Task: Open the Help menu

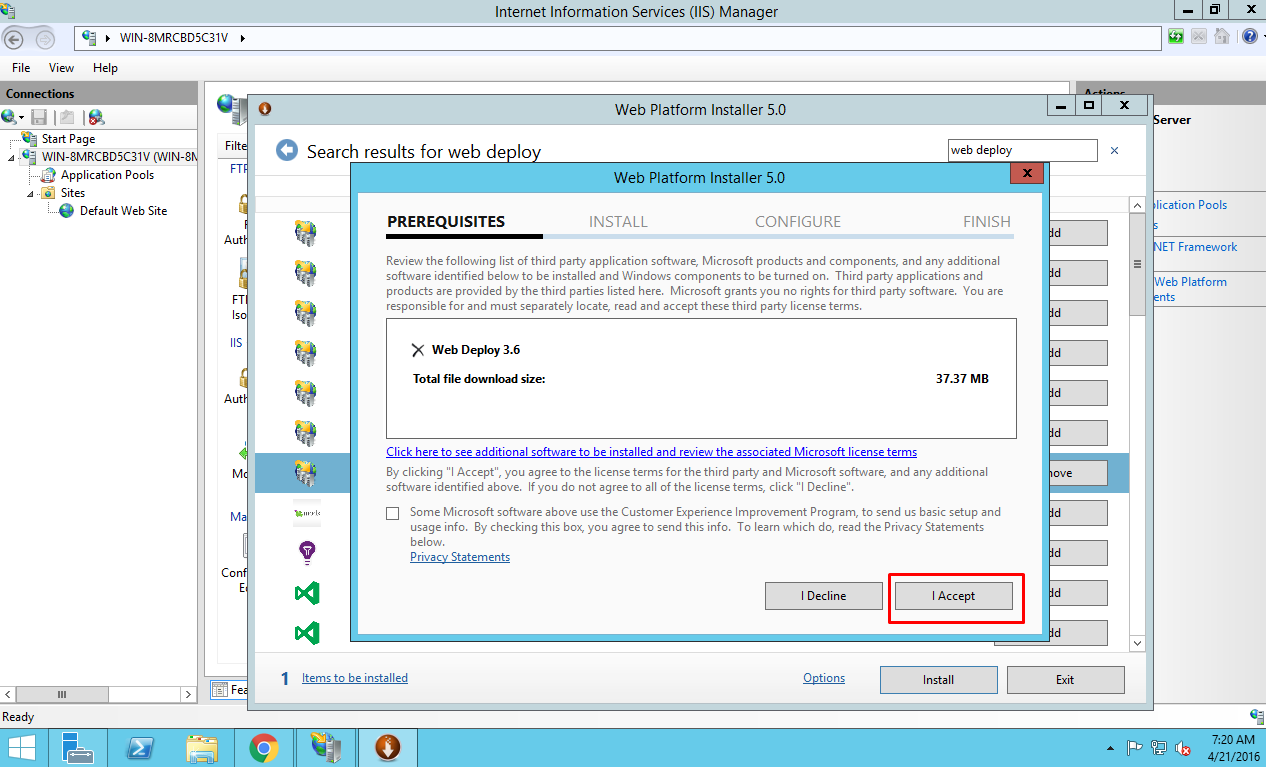Action: point(105,68)
